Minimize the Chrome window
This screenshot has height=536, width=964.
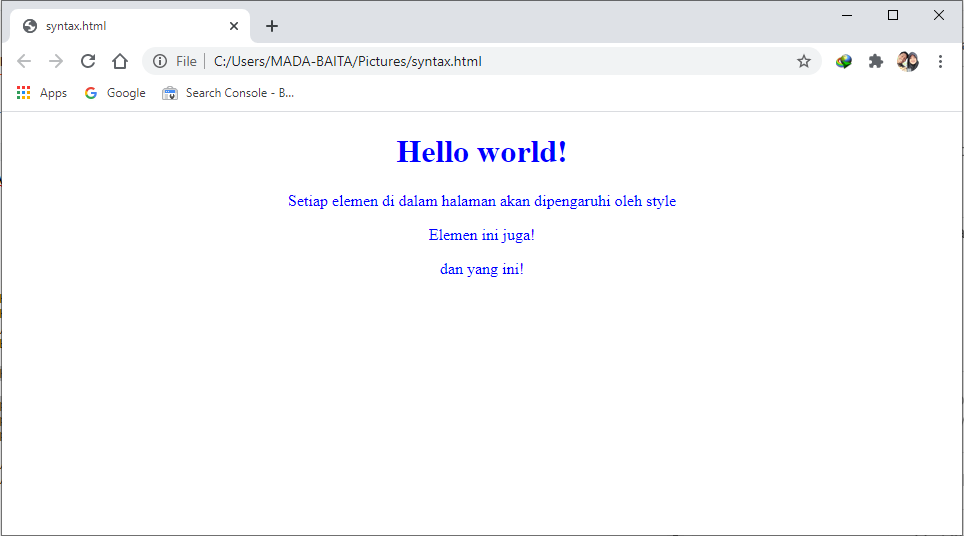pos(847,15)
